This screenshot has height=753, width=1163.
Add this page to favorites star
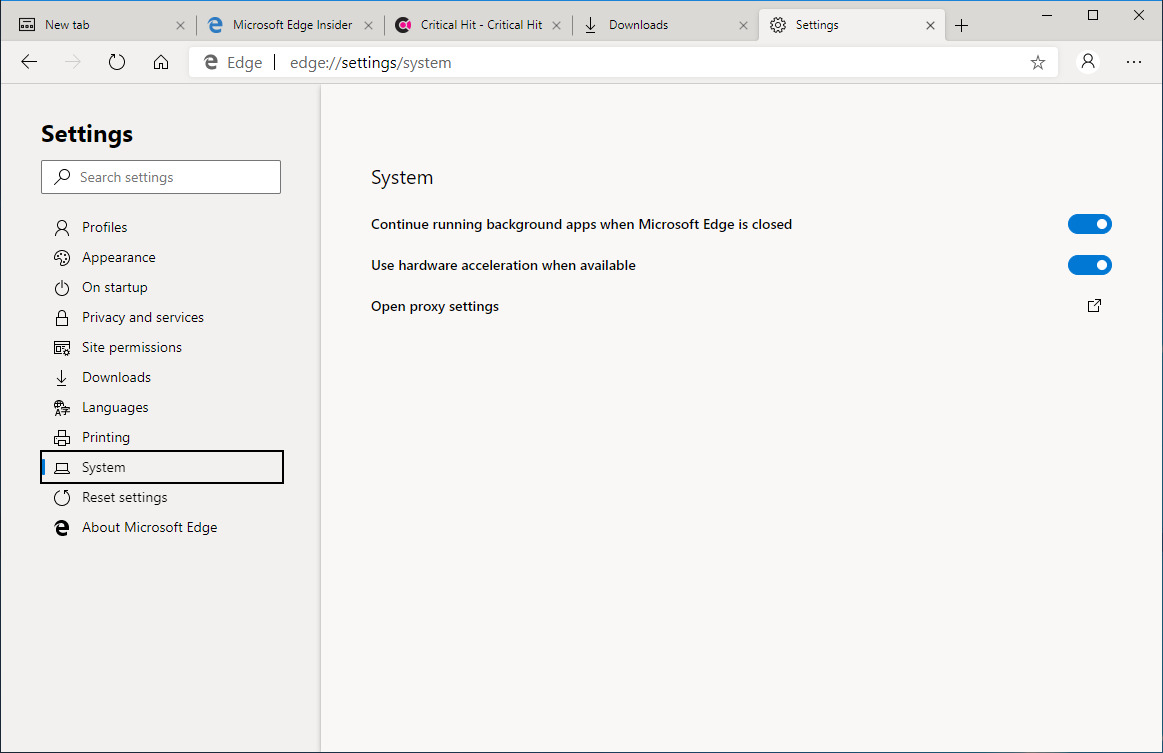pyautogui.click(x=1038, y=62)
